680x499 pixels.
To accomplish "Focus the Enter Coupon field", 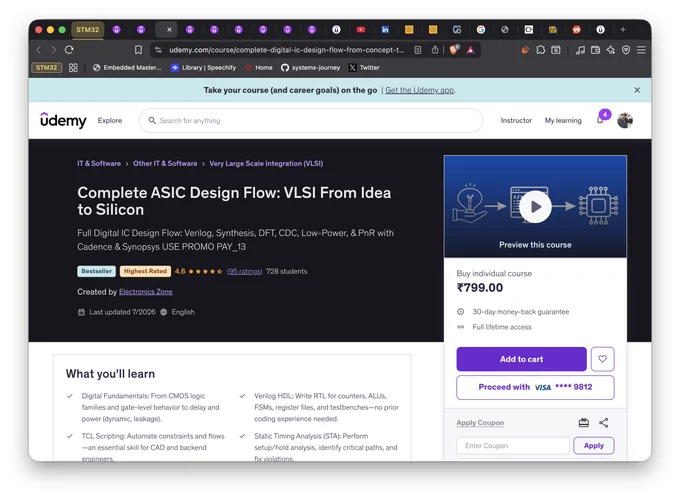I will [x=513, y=446].
